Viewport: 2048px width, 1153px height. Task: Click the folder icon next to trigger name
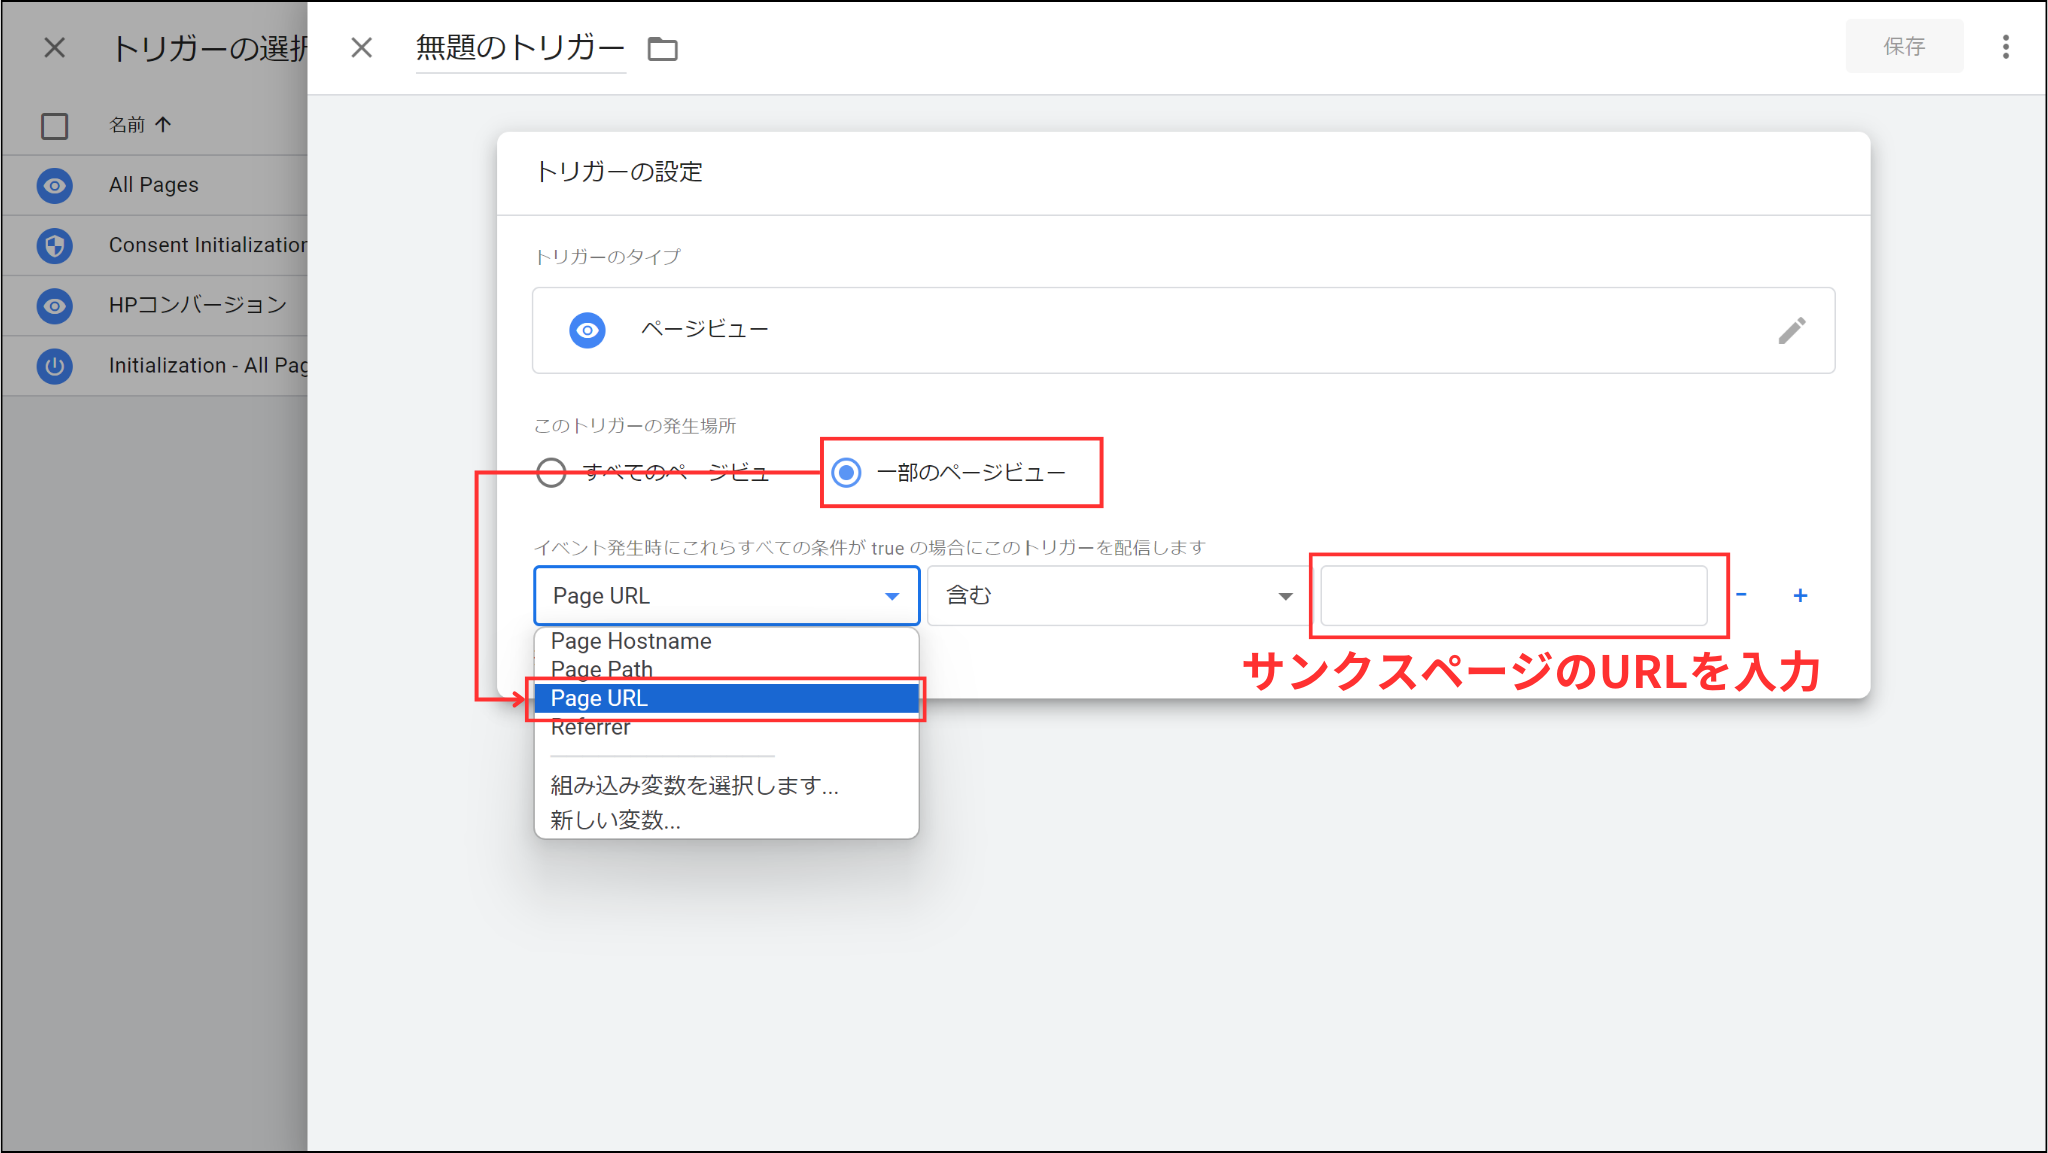(662, 48)
